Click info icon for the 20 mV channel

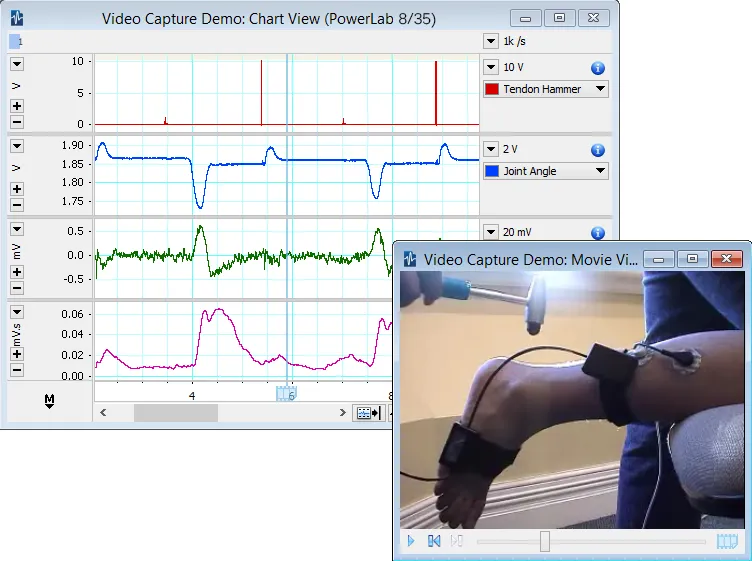(598, 232)
